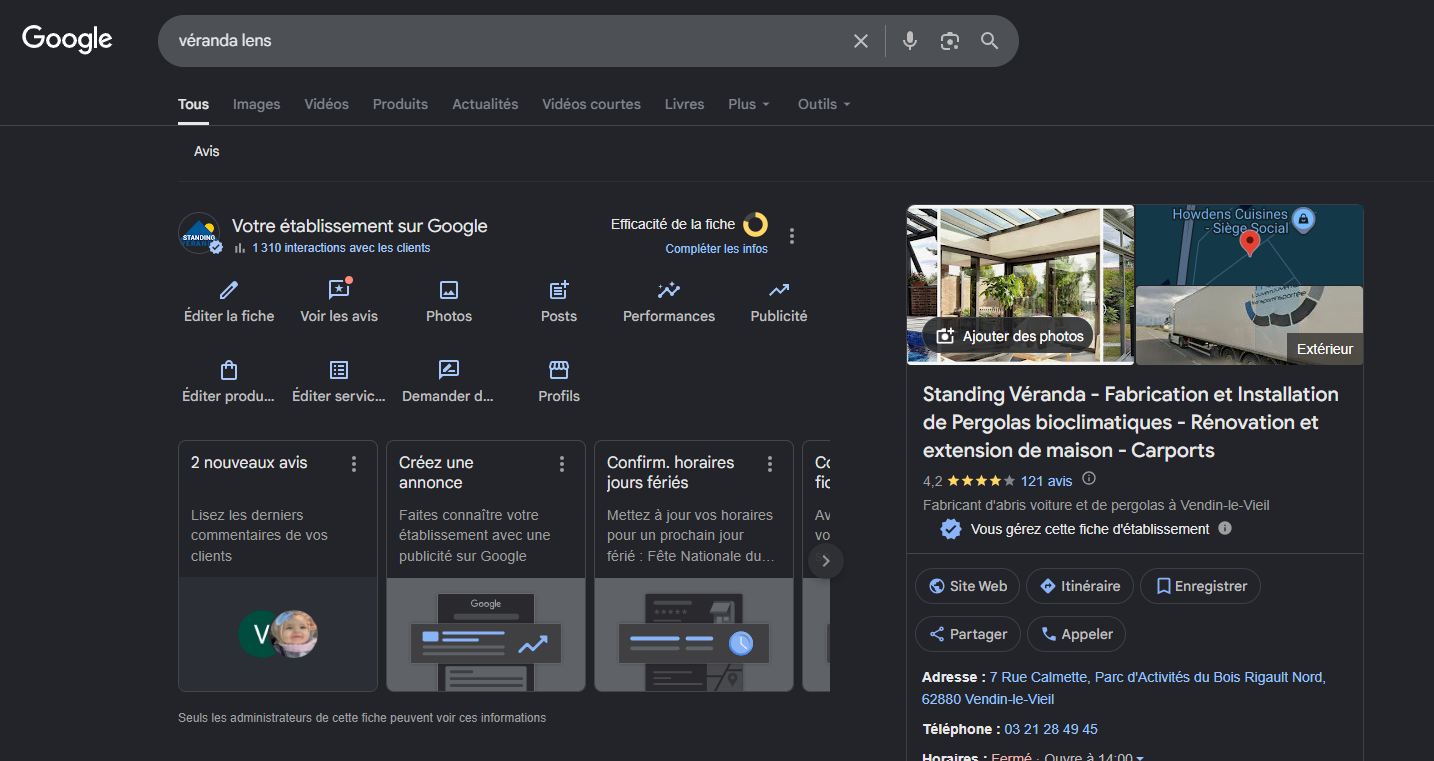Switch to the Vidéos tab

point(327,104)
